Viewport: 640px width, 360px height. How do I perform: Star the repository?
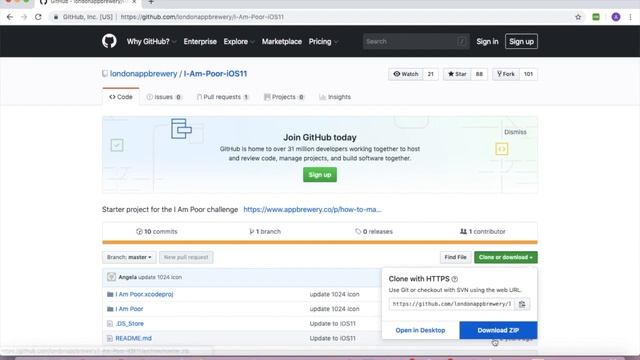[x=457, y=74]
